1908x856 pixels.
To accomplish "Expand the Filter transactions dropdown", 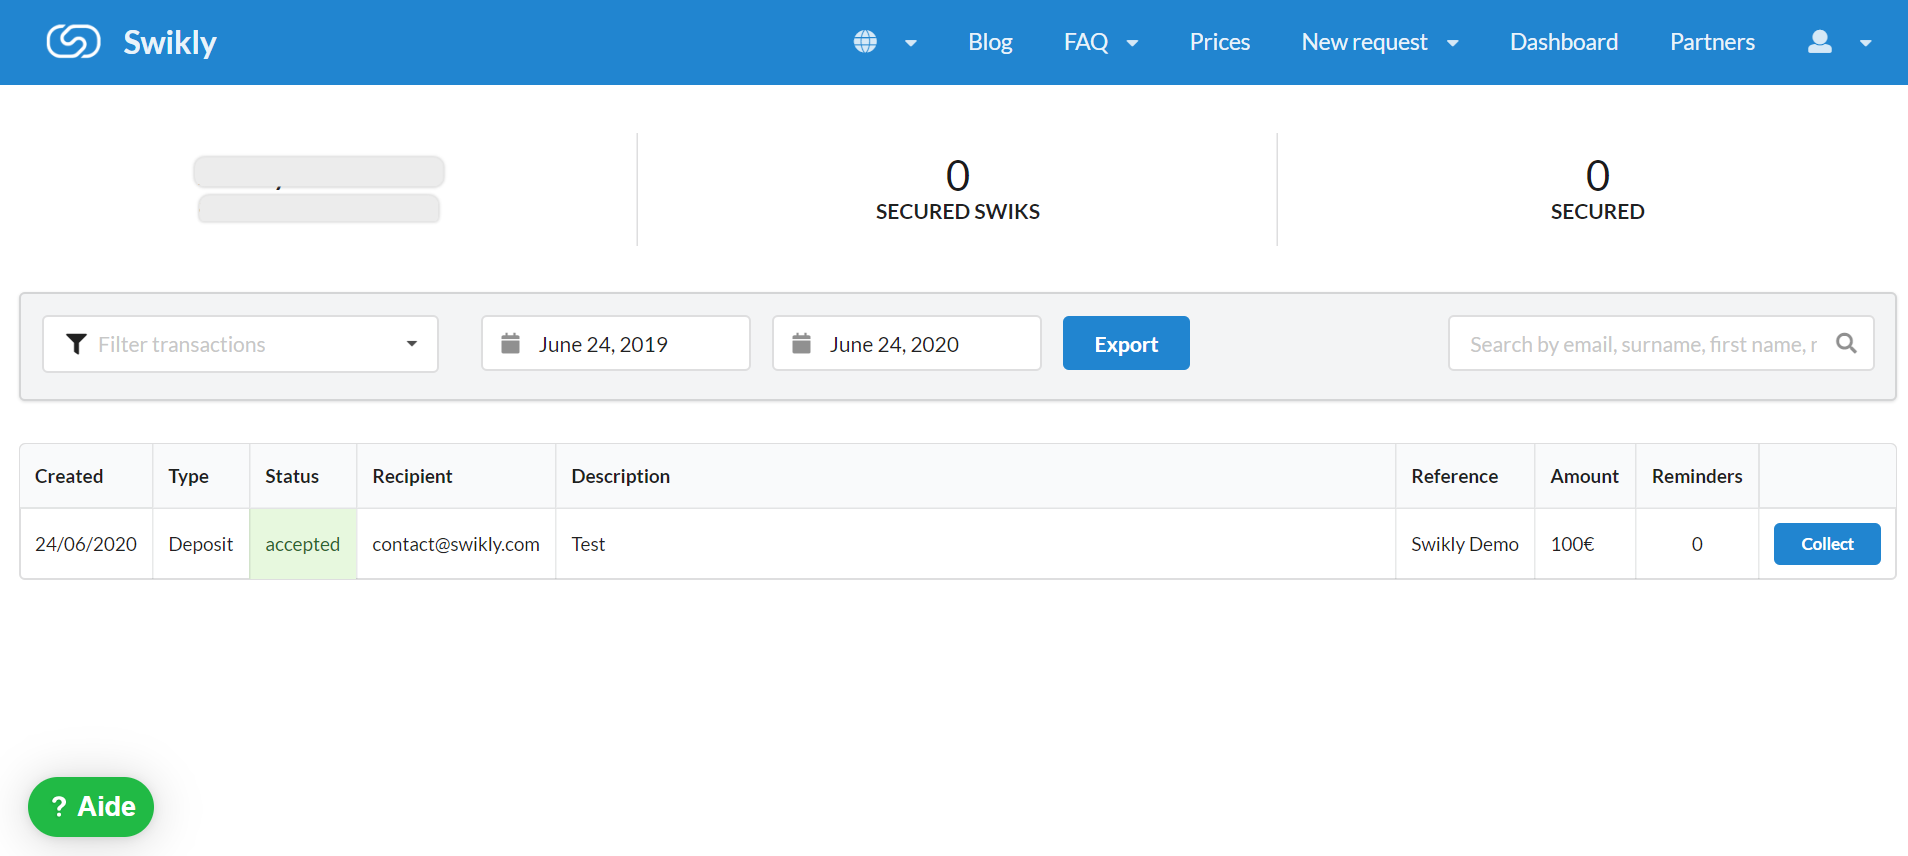I will coord(411,344).
